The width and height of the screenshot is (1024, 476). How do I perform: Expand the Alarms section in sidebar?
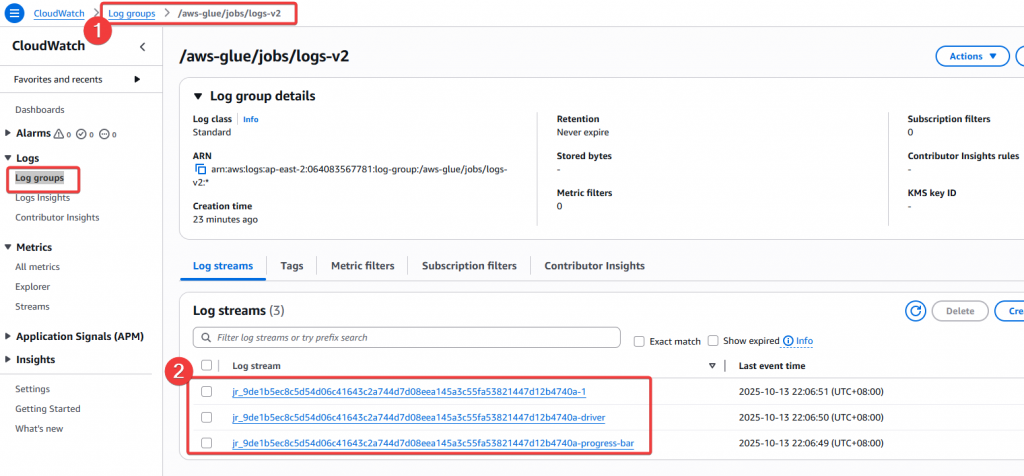[8, 133]
